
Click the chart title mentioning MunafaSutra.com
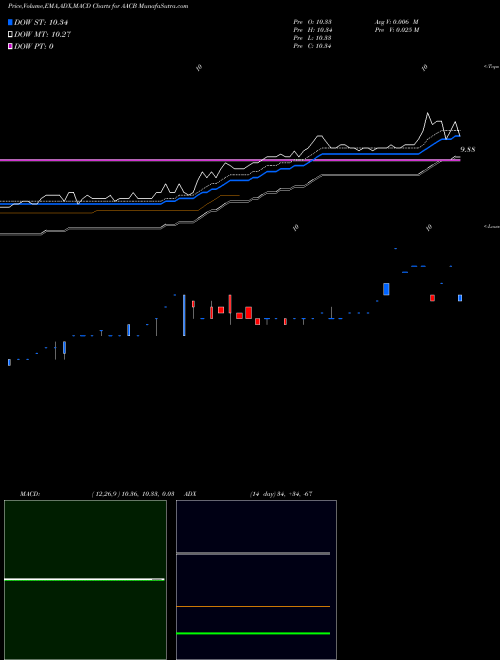(x=98, y=6)
